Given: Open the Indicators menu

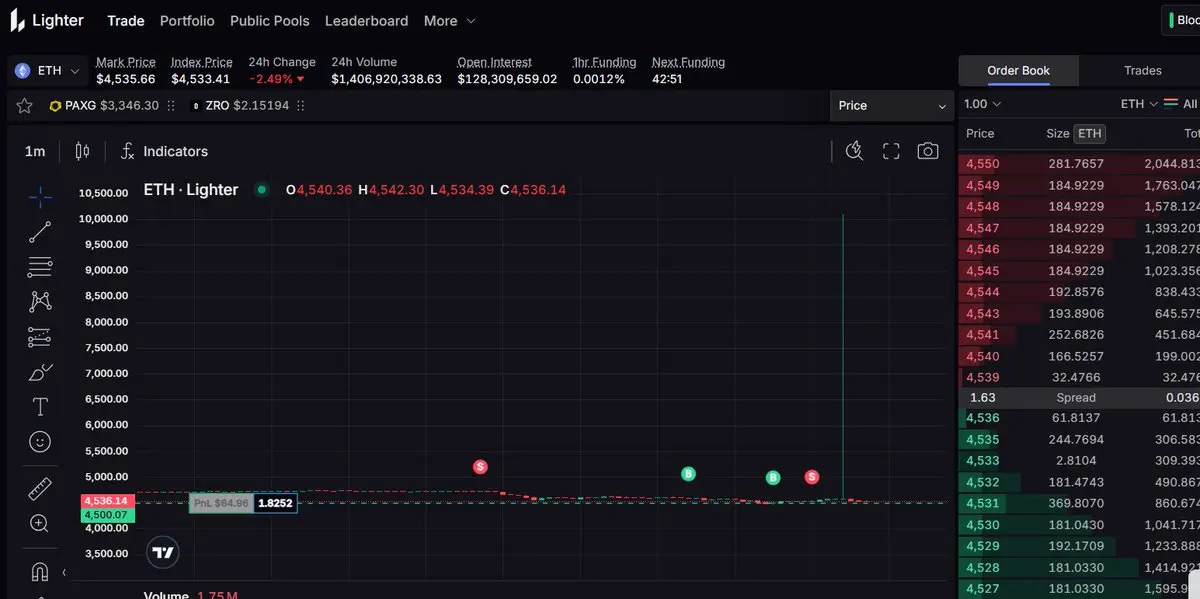Looking at the screenshot, I should click(x=164, y=151).
